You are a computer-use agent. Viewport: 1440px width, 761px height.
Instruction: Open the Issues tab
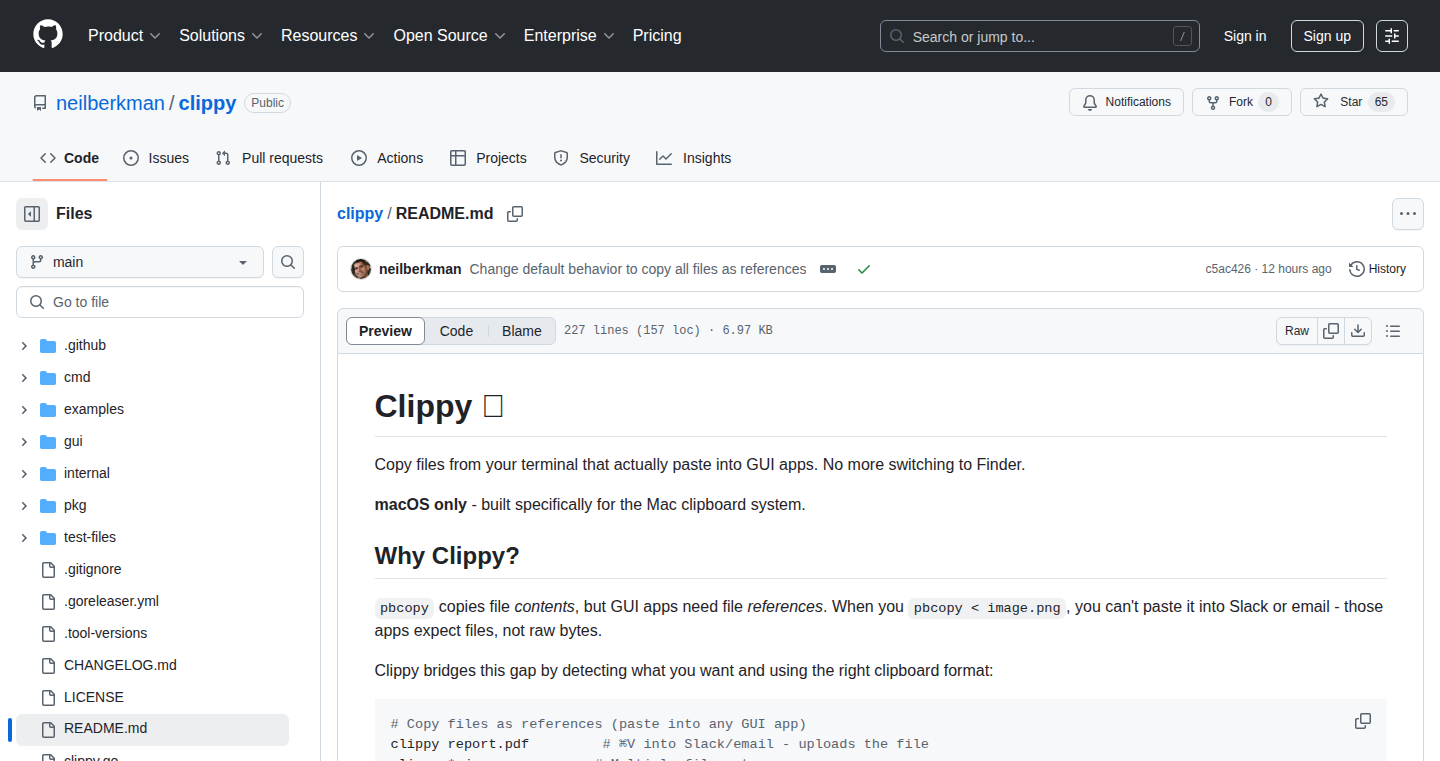tap(156, 158)
